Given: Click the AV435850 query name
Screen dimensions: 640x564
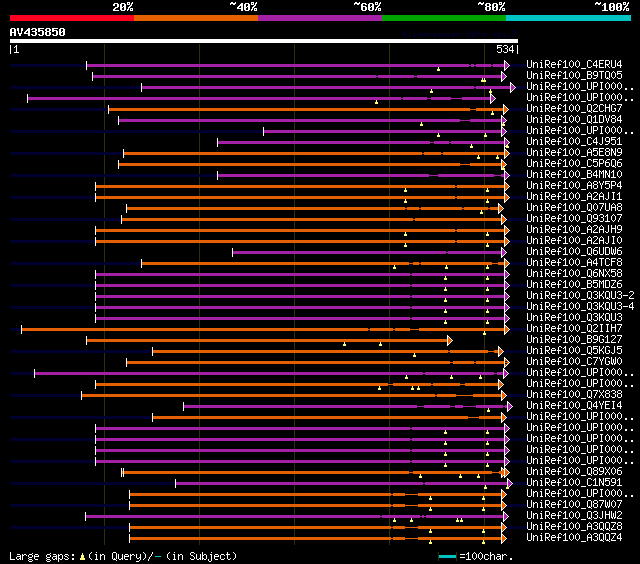Looking at the screenshot, I should pos(38,32).
